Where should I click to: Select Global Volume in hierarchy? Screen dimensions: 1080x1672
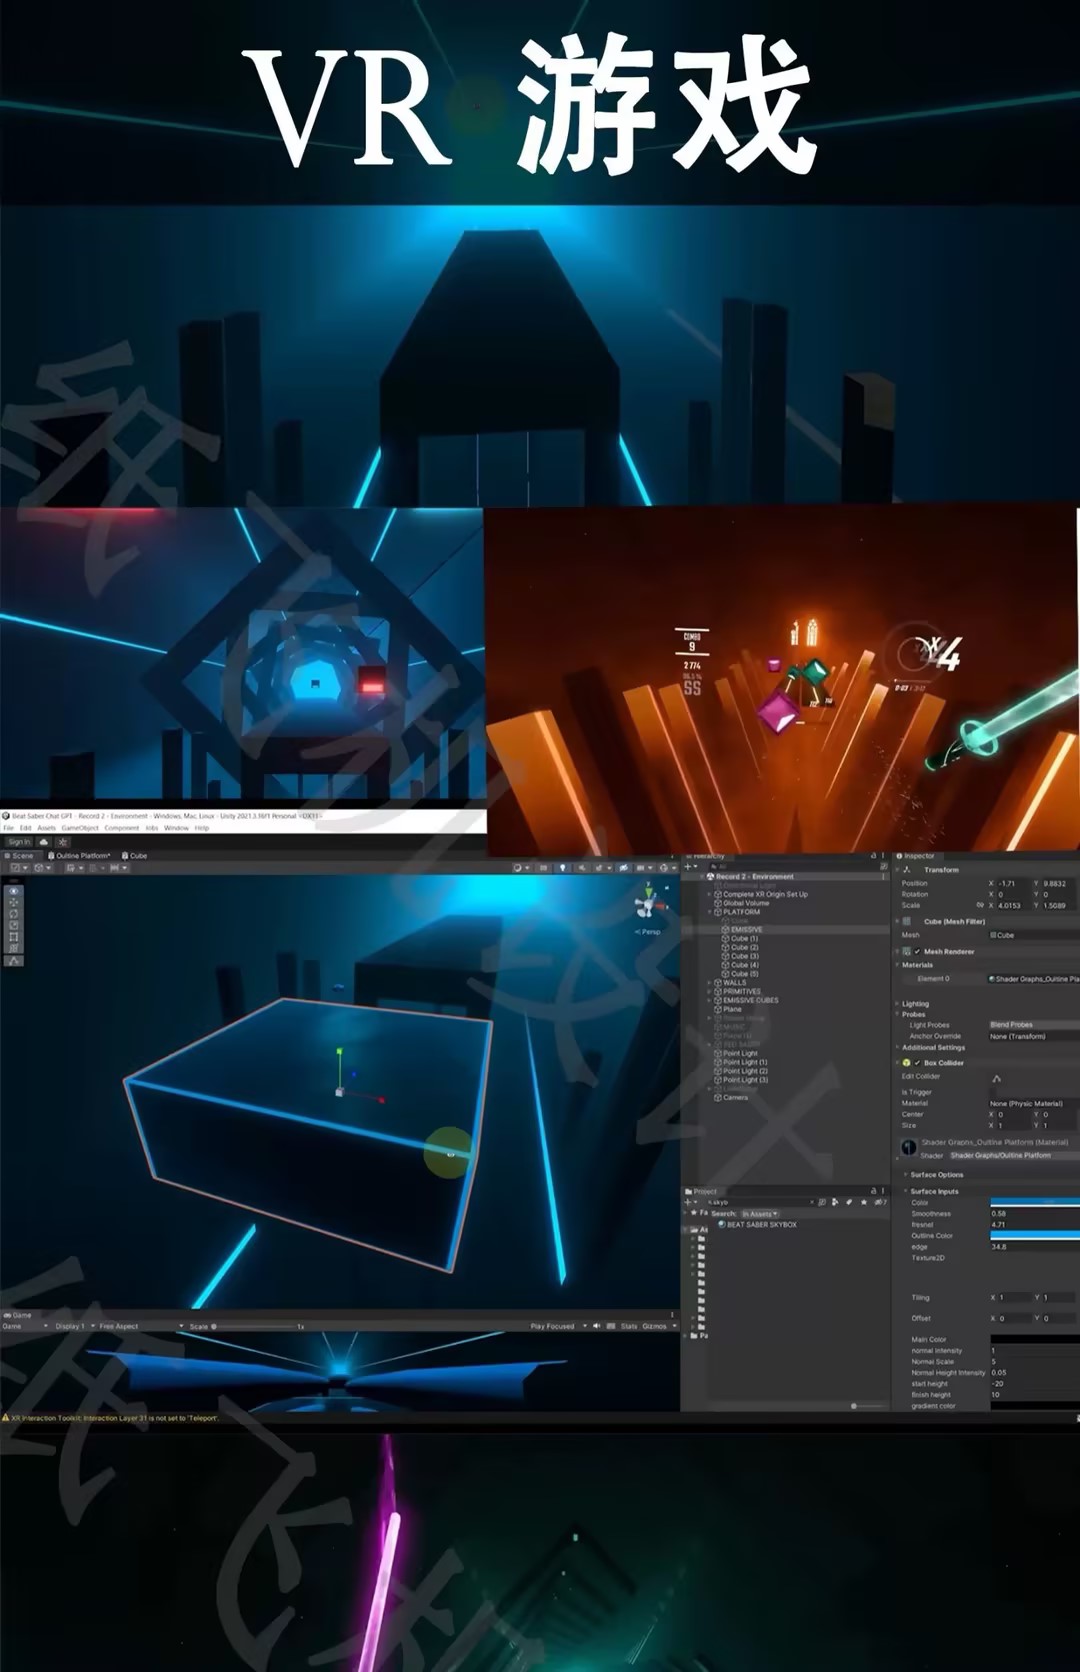pyautogui.click(x=742, y=903)
